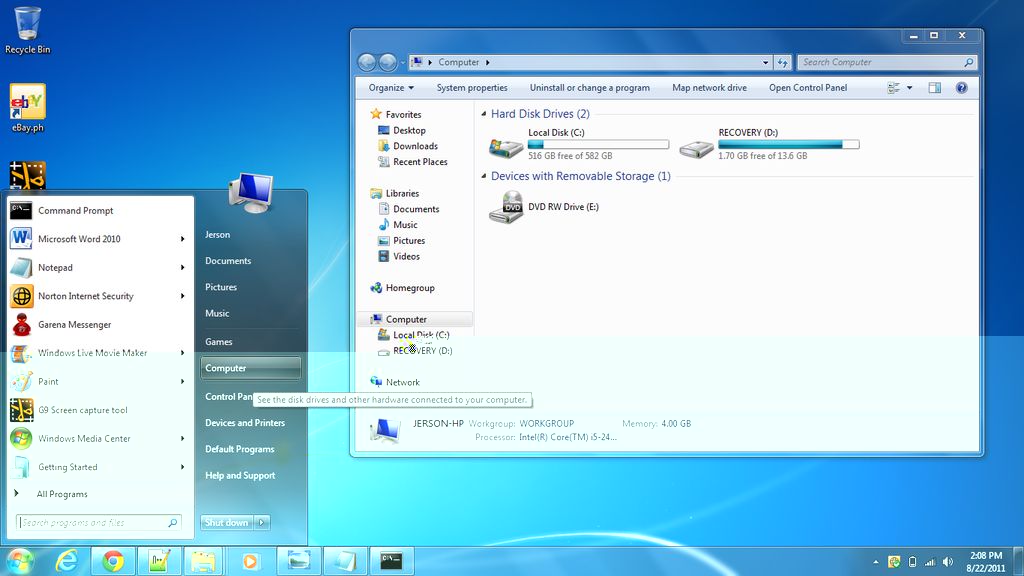The height and width of the screenshot is (576, 1024).
Task: Click the Recycle Bin desktop icon
Action: 27,30
